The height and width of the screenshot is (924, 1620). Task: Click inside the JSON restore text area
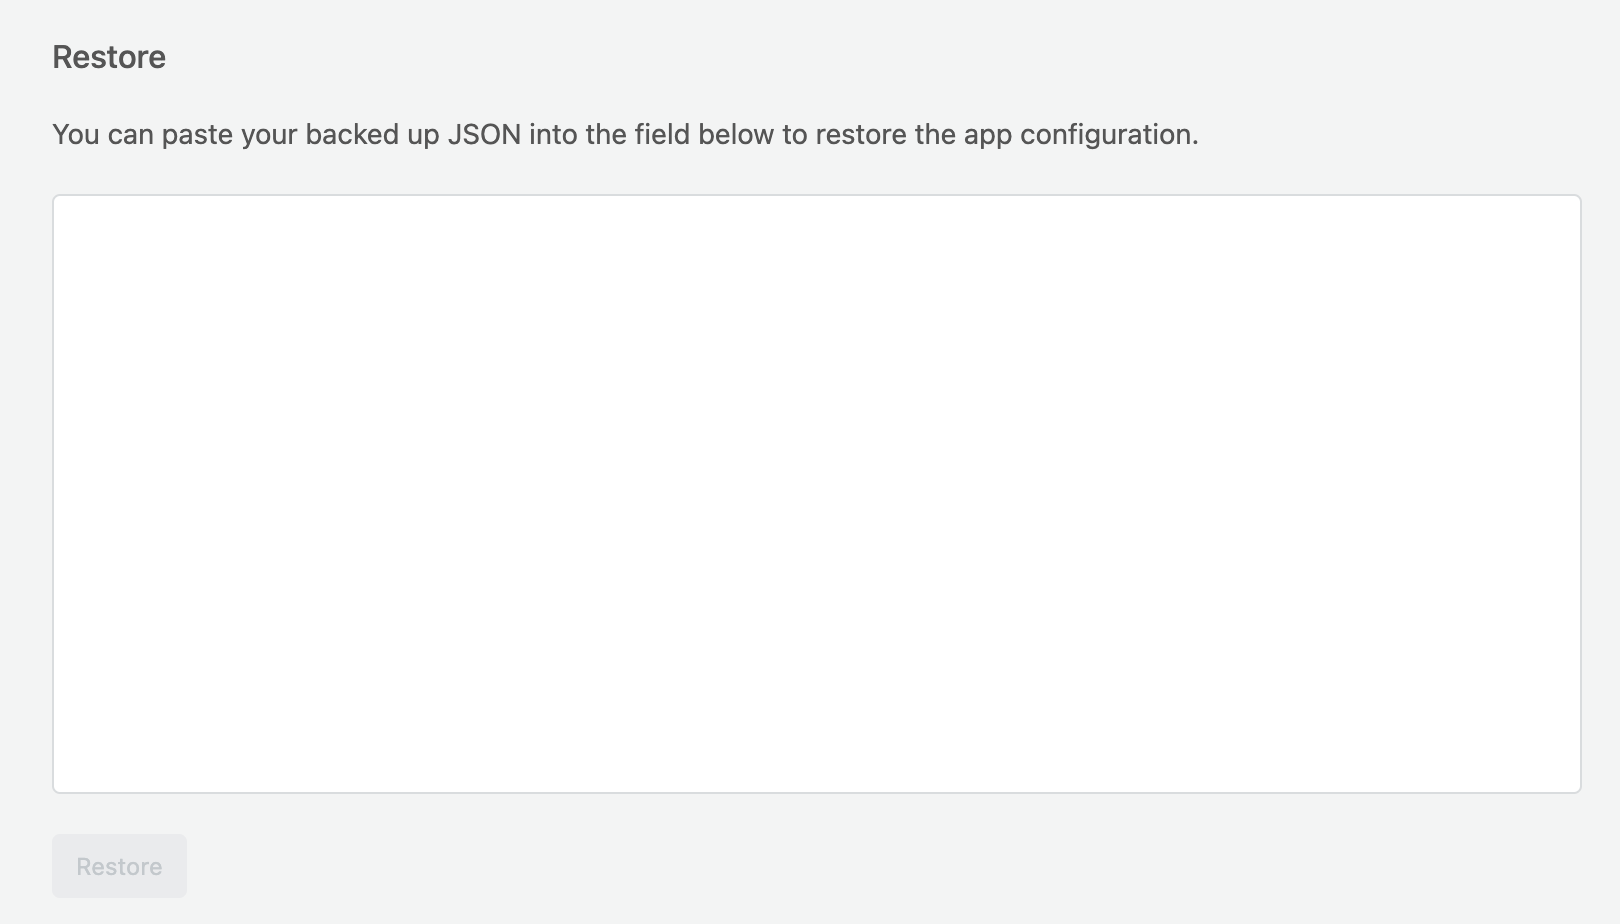click(x=816, y=494)
